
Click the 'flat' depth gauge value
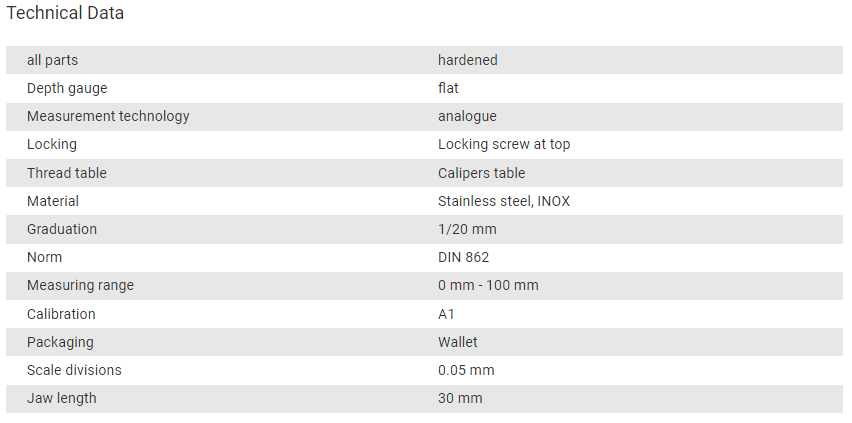pyautogui.click(x=448, y=88)
